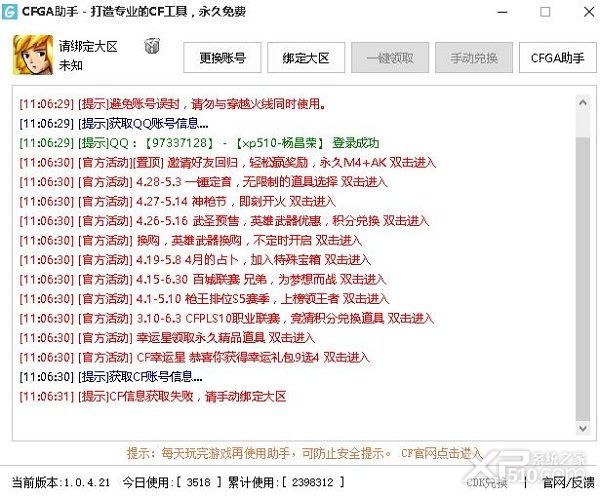
Task: Open the CF官网点击进入 link
Action: pyautogui.click(x=441, y=453)
